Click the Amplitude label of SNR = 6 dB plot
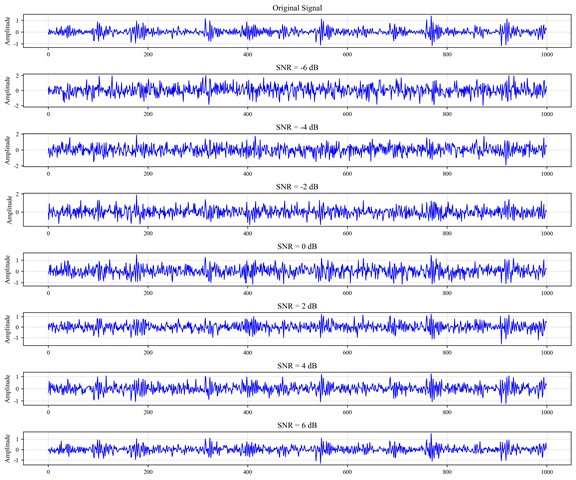The height and width of the screenshot is (480, 576). pyautogui.click(x=8, y=448)
